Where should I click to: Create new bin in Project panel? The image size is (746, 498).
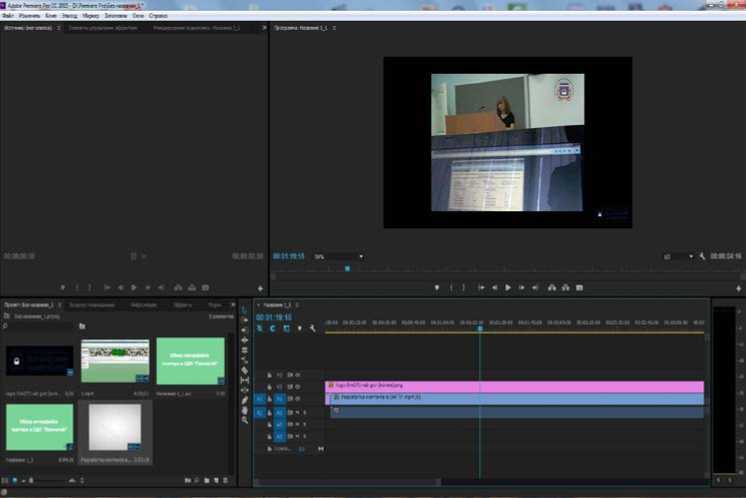[x=206, y=480]
